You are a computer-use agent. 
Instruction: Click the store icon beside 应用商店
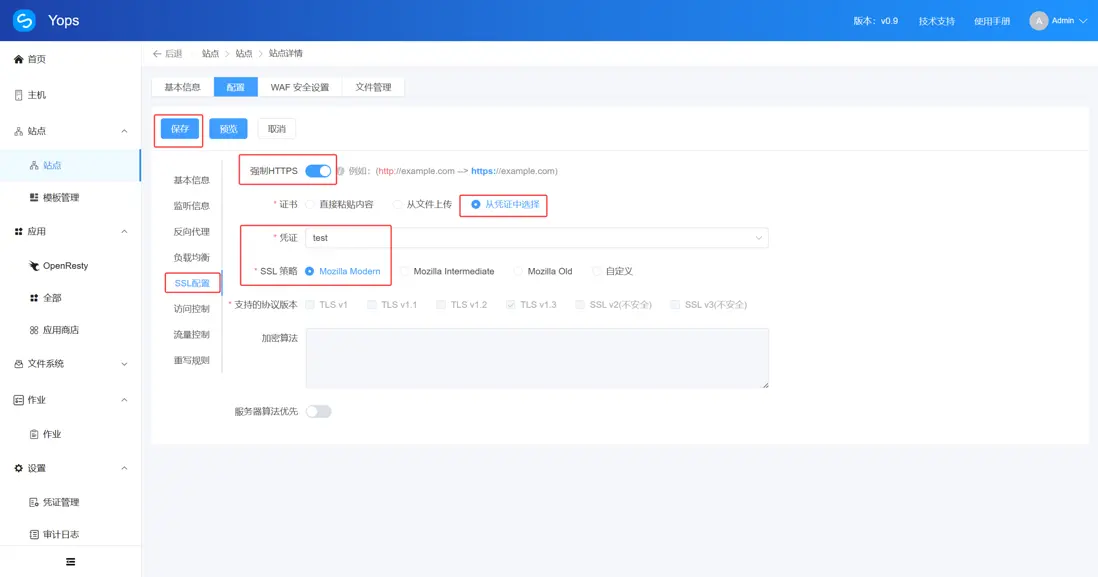pos(34,330)
